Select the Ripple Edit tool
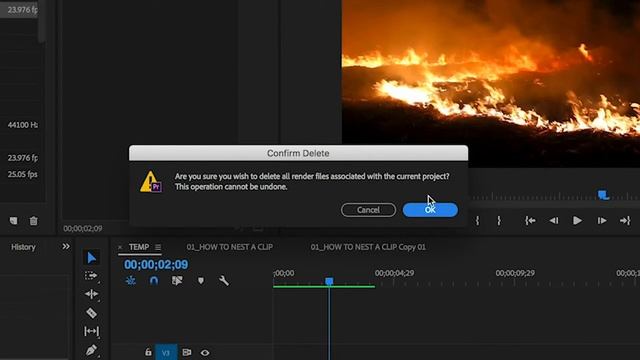This screenshot has height=360, width=640. click(91, 294)
